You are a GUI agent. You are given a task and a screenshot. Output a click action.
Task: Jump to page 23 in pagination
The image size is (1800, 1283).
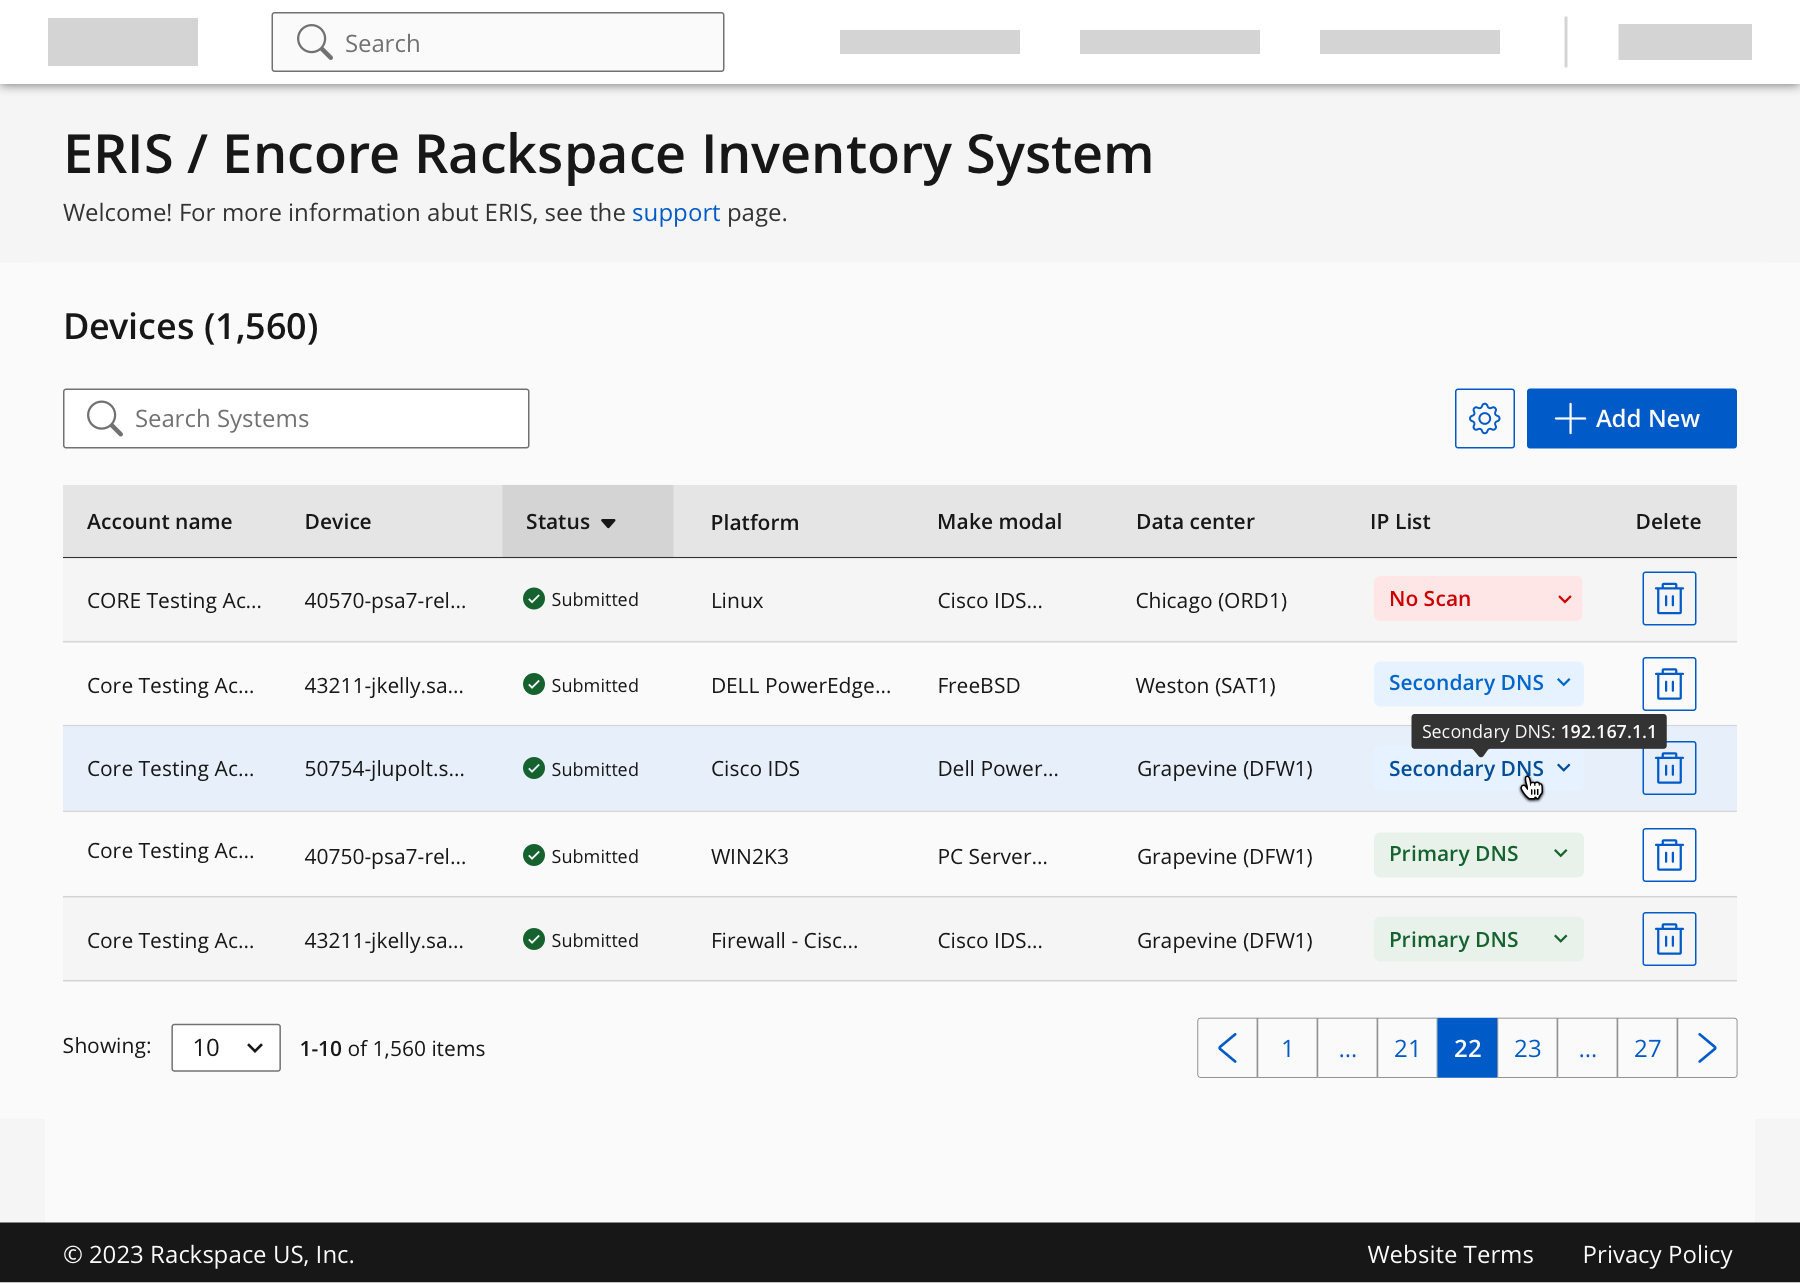[1527, 1048]
